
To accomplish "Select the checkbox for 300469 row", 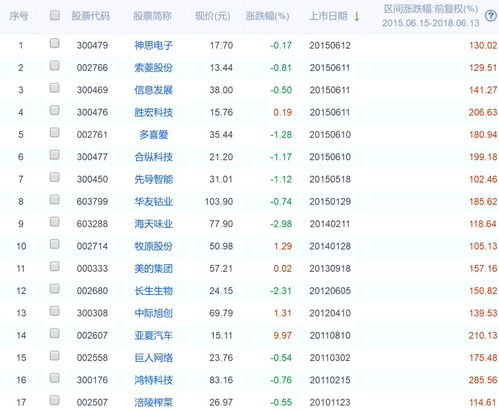I will pos(55,88).
